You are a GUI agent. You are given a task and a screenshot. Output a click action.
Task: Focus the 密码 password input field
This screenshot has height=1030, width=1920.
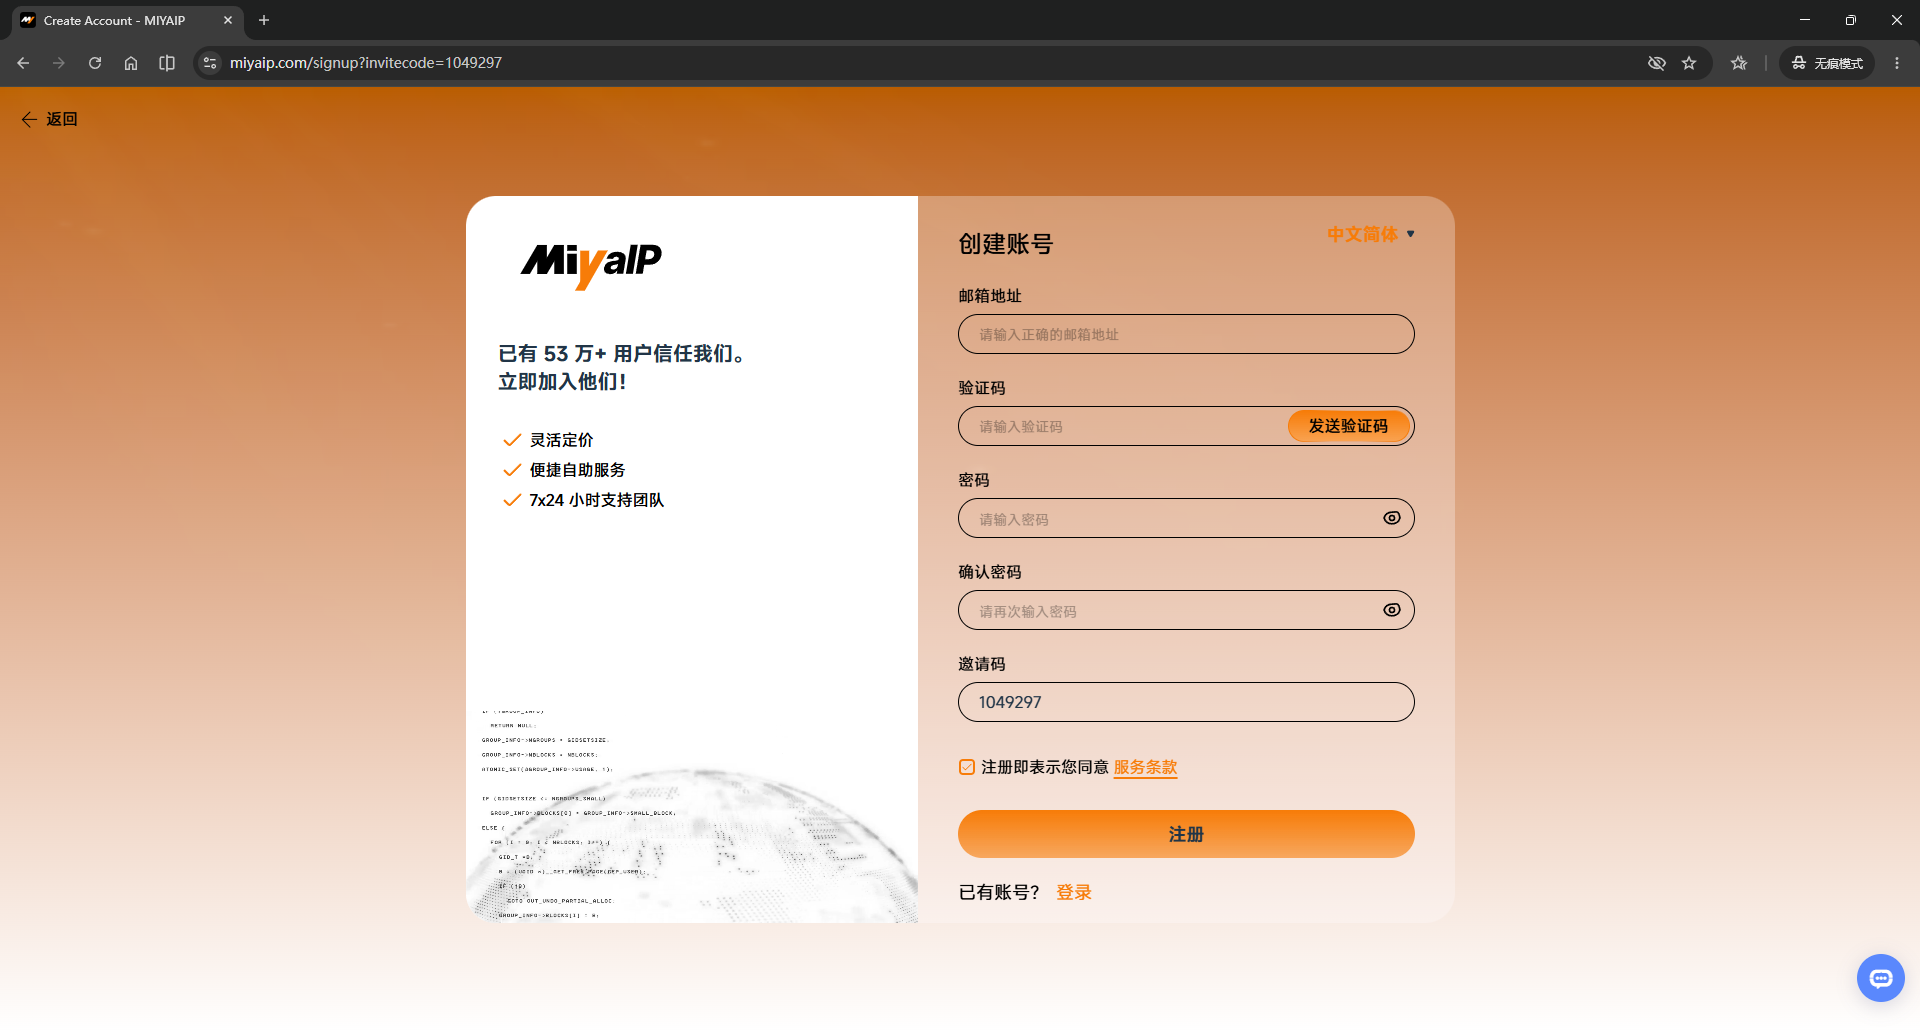click(x=1186, y=518)
